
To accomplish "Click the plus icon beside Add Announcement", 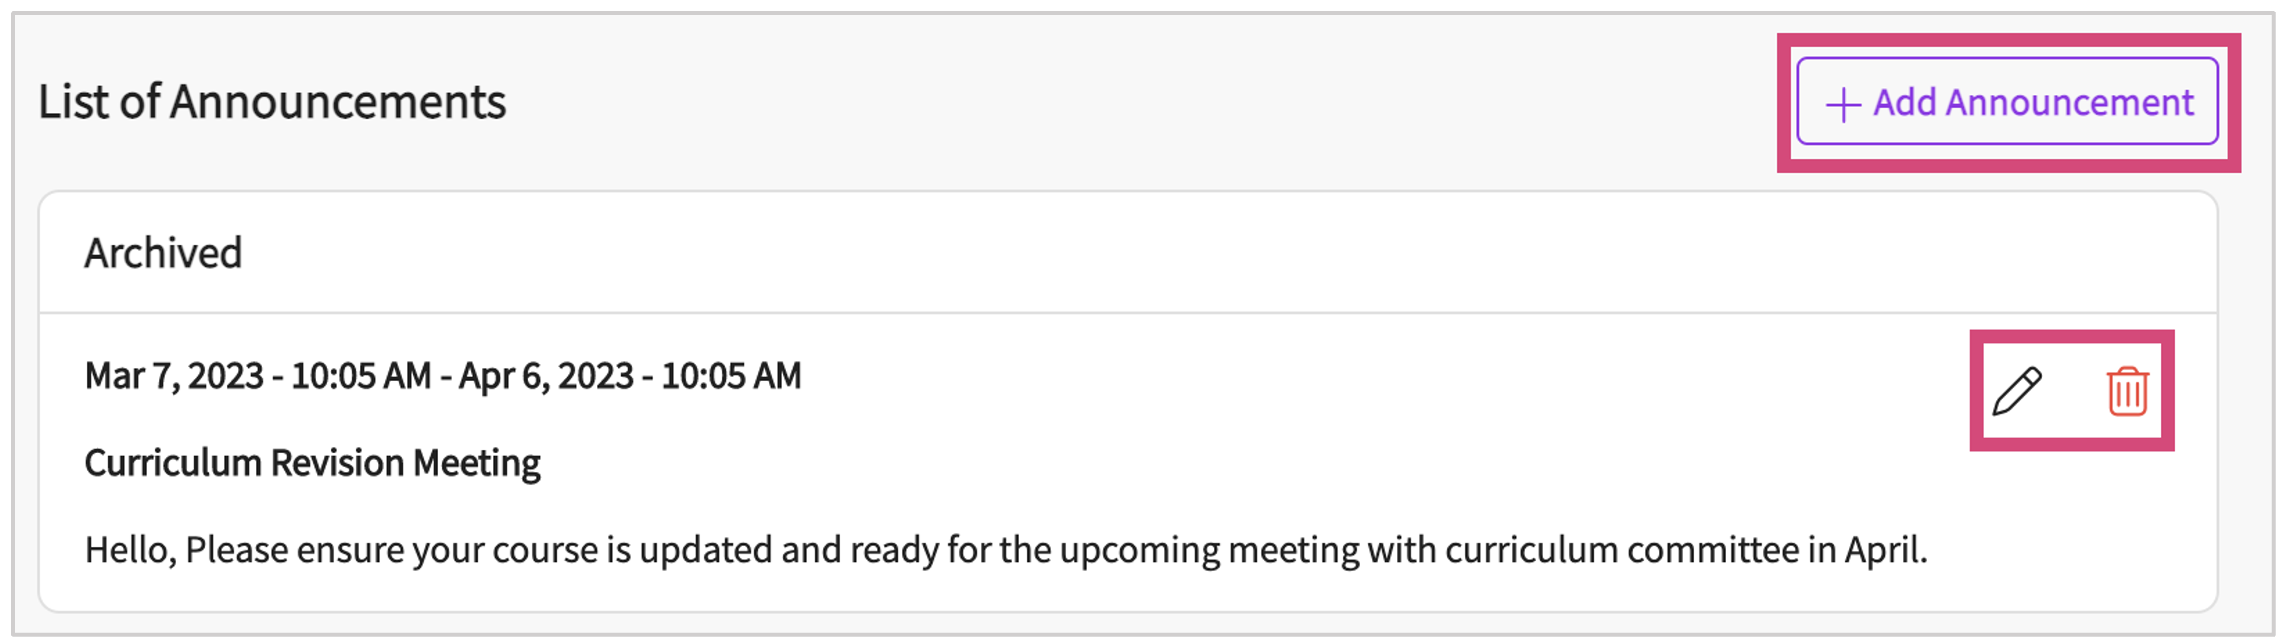I will click(1842, 104).
